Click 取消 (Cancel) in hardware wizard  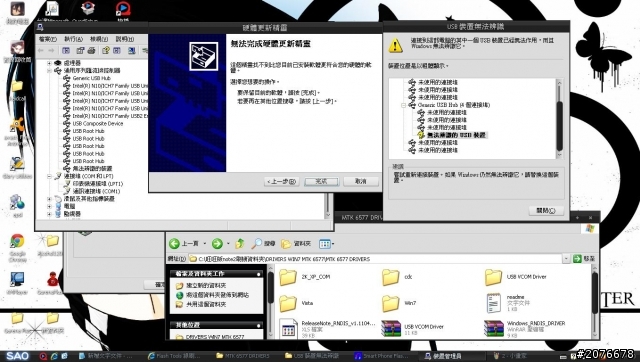click(361, 181)
